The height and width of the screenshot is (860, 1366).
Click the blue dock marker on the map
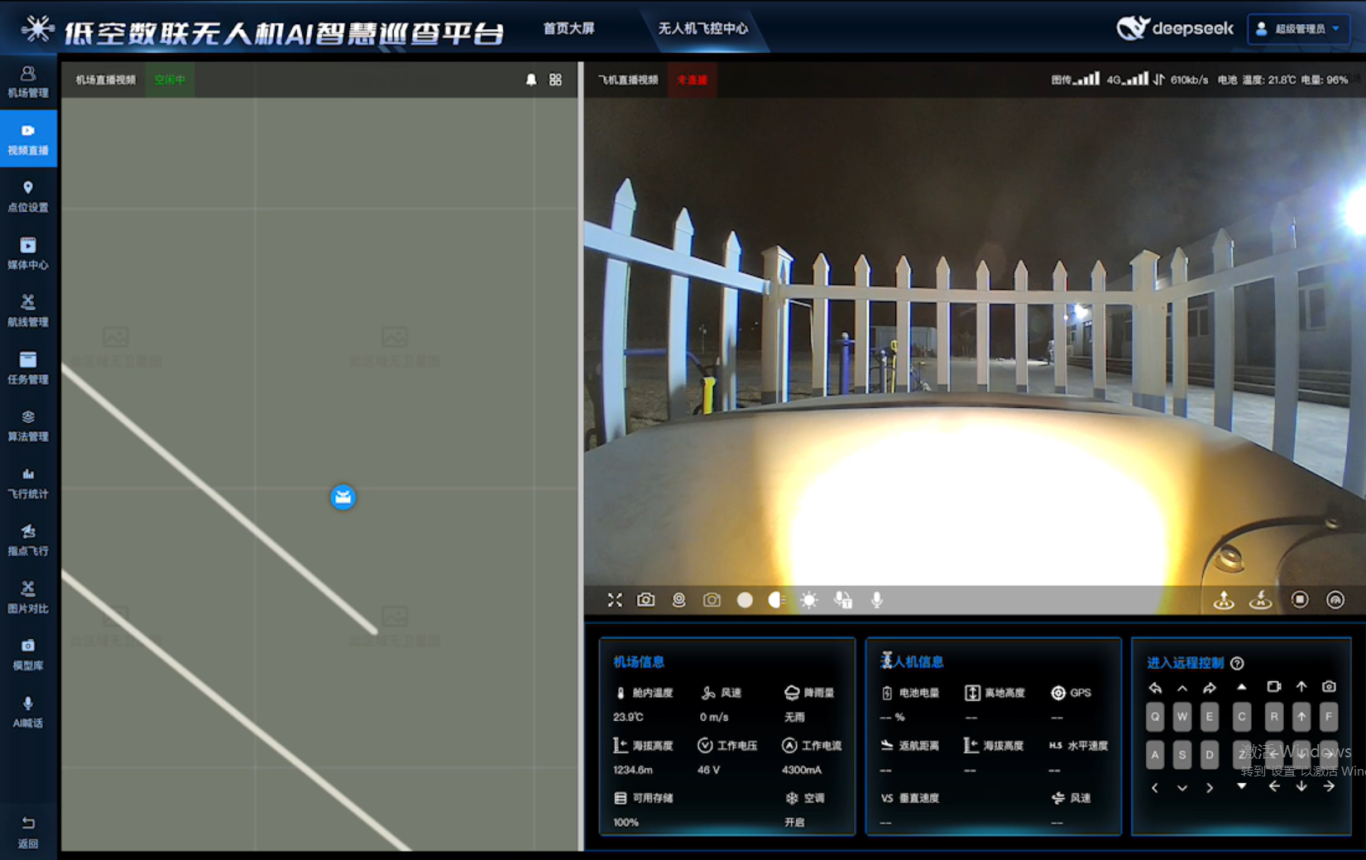tap(343, 497)
